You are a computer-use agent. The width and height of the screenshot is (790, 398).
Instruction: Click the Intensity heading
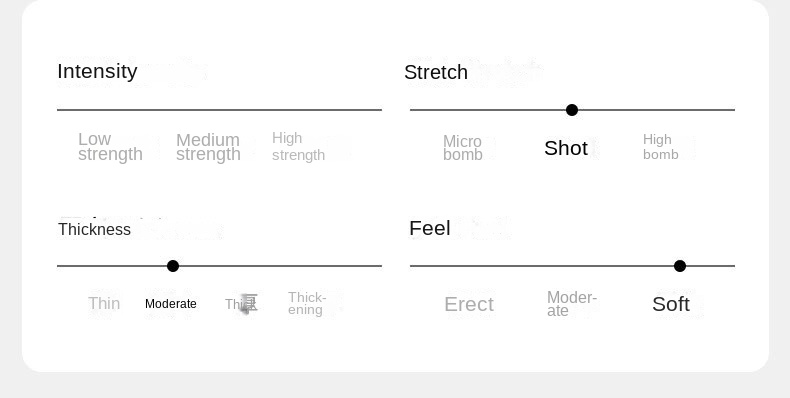[97, 72]
